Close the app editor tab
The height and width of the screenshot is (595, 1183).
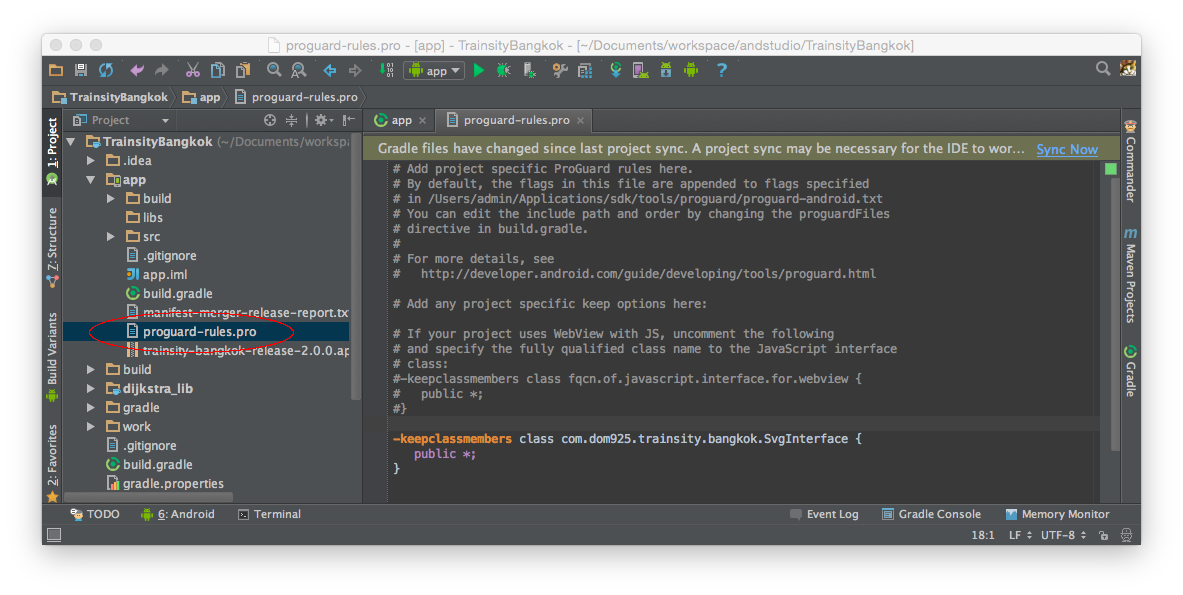click(x=422, y=121)
